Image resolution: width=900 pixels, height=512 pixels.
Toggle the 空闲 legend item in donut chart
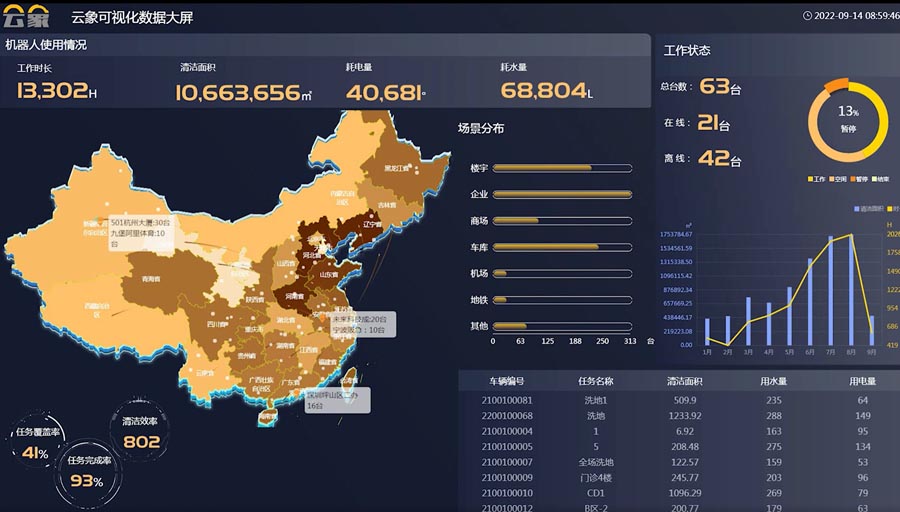point(837,179)
